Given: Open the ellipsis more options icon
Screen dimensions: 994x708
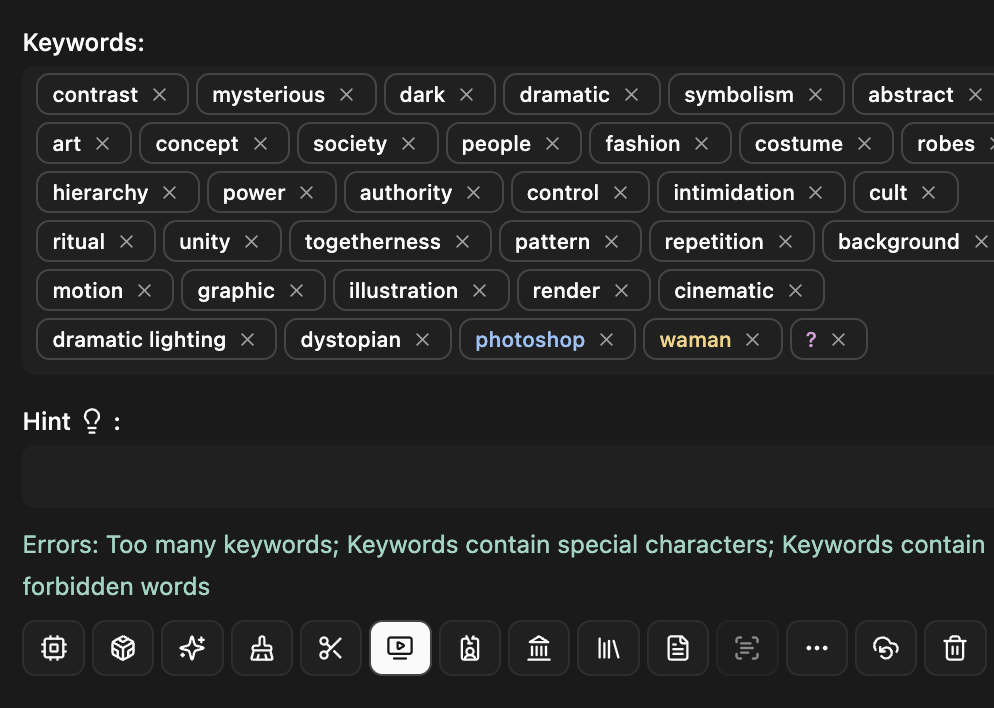Looking at the screenshot, I should (816, 648).
